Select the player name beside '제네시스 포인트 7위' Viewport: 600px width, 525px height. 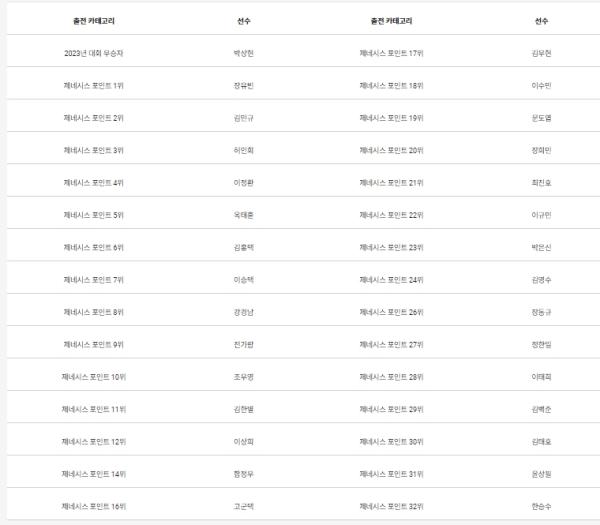click(243, 279)
